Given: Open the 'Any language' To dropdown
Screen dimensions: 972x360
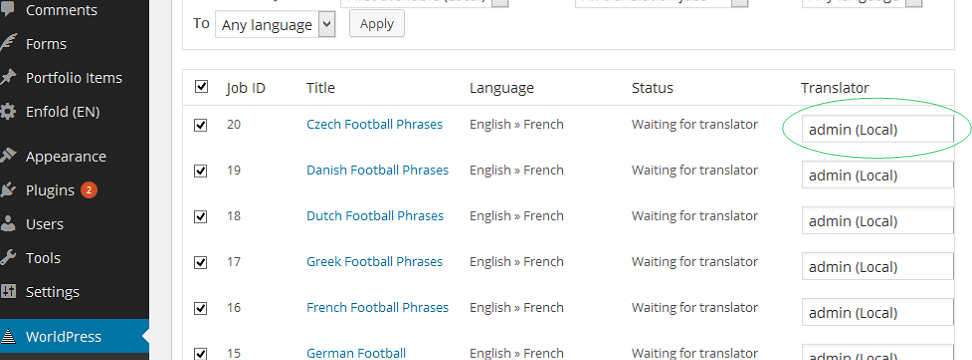Looking at the screenshot, I should click(275, 25).
